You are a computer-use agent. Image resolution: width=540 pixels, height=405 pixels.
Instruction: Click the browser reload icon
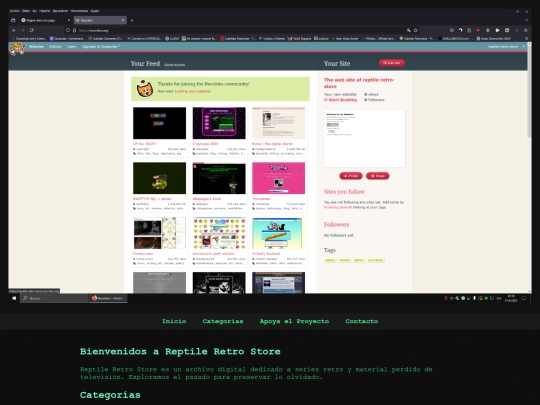32,30
